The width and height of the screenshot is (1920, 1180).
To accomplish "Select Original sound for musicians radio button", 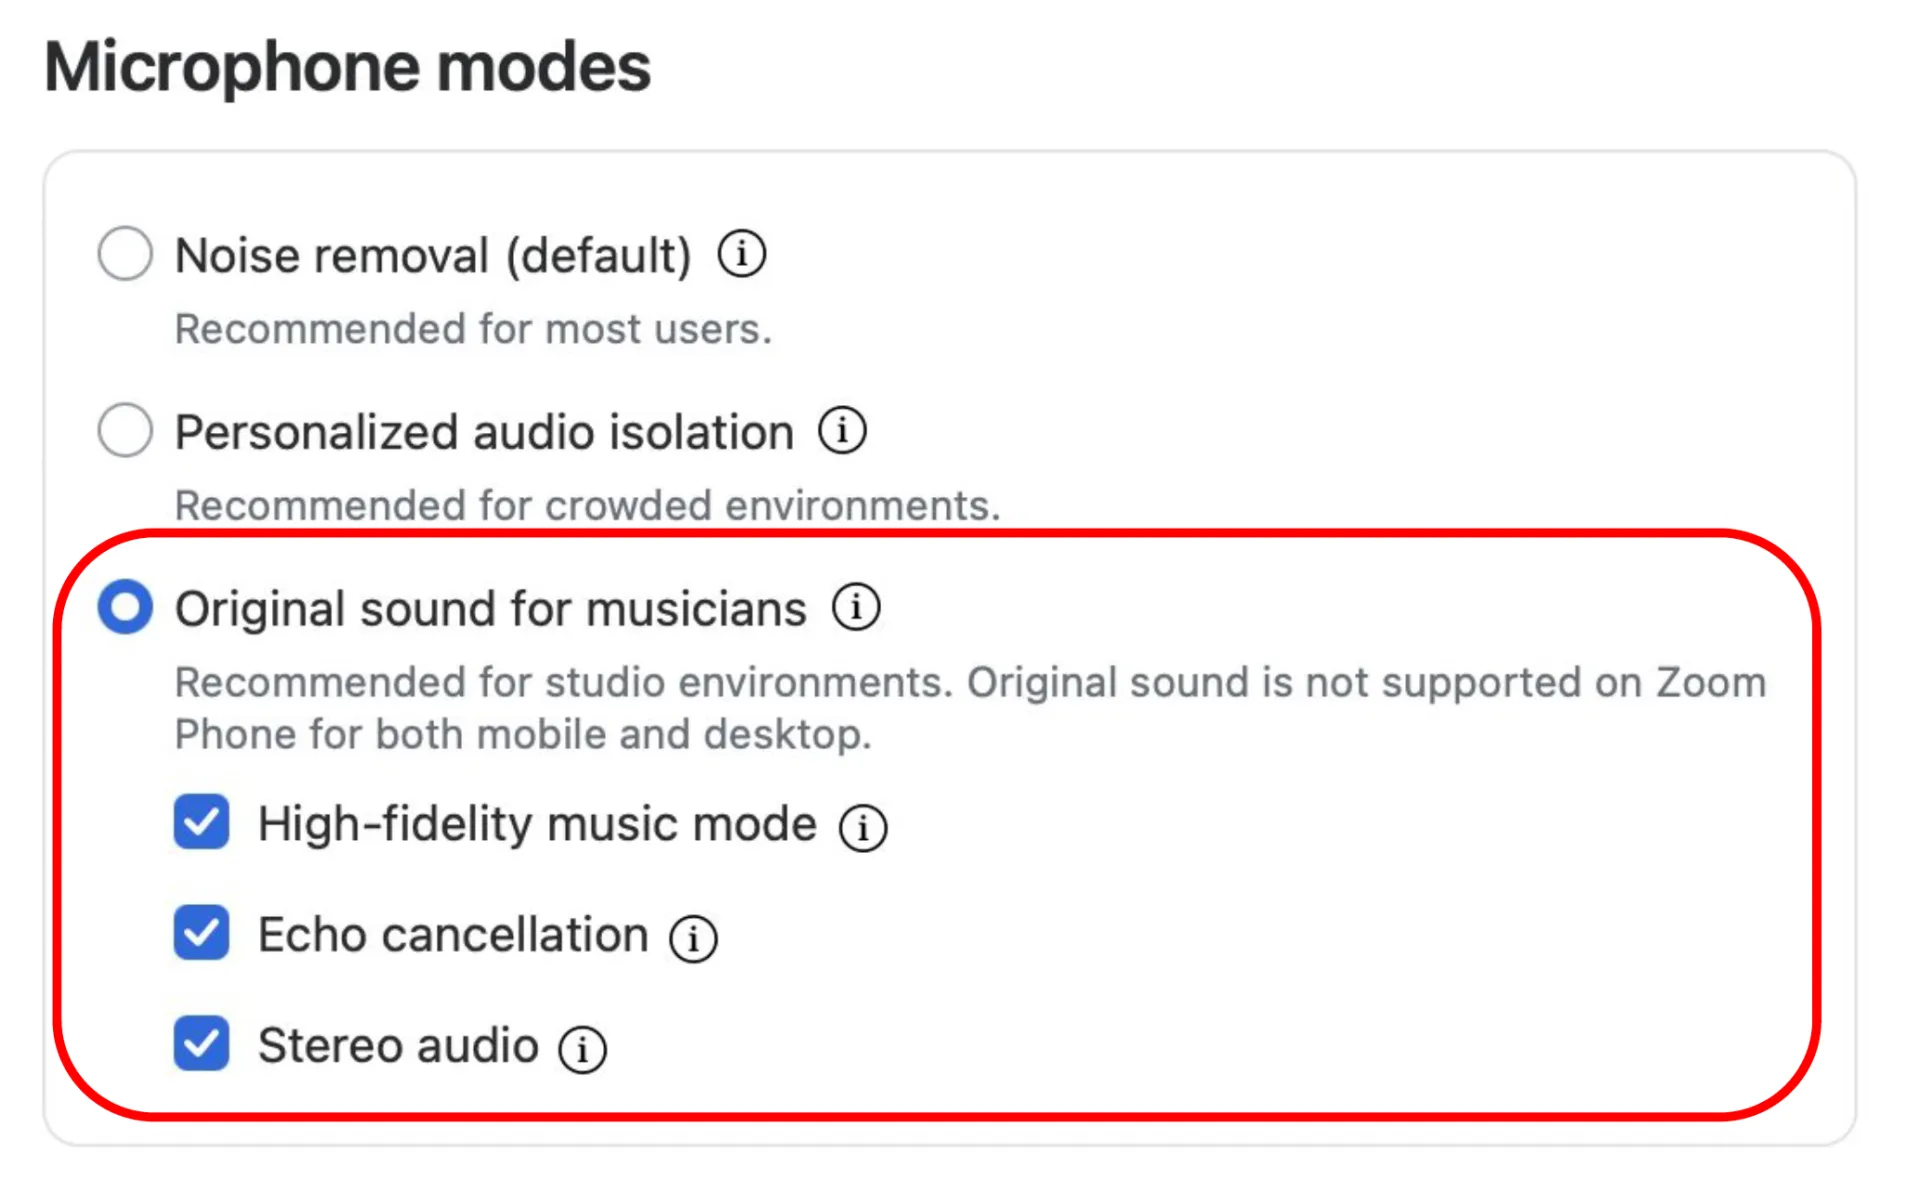I will [125, 607].
